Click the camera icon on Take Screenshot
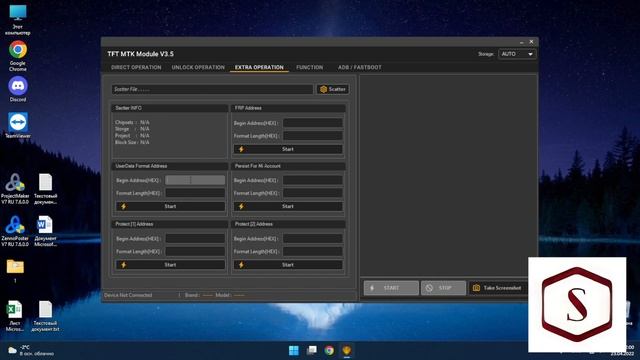Screen dimensions: 640x360 [476, 288]
